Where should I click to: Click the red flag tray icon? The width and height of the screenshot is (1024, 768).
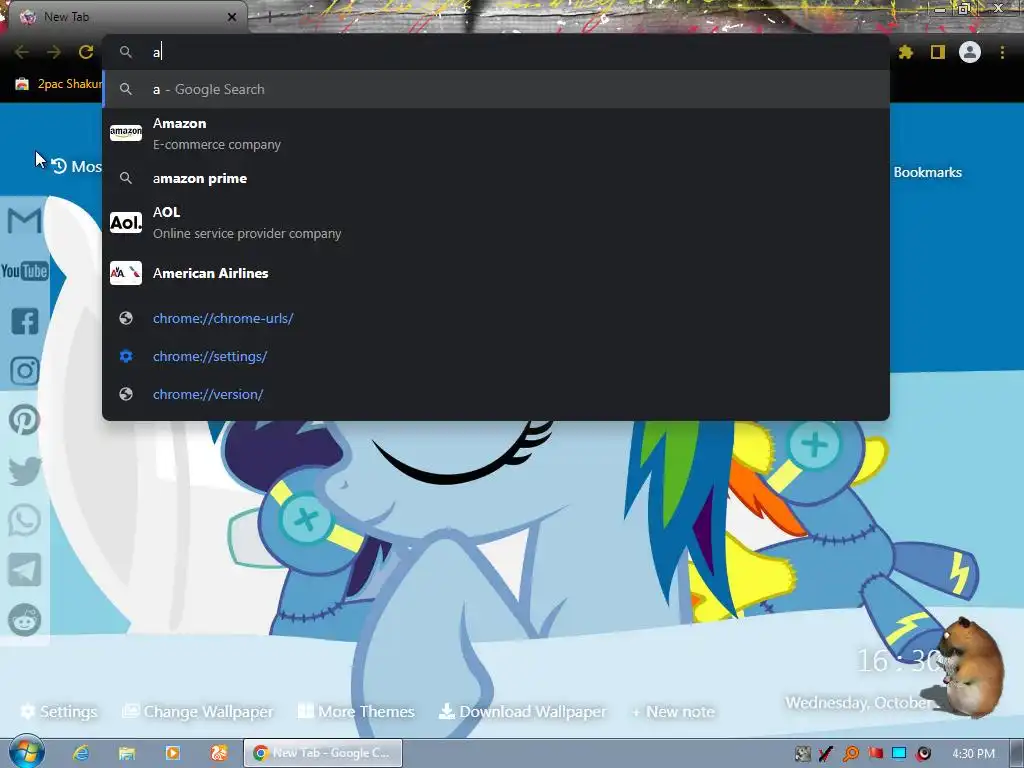(x=875, y=754)
